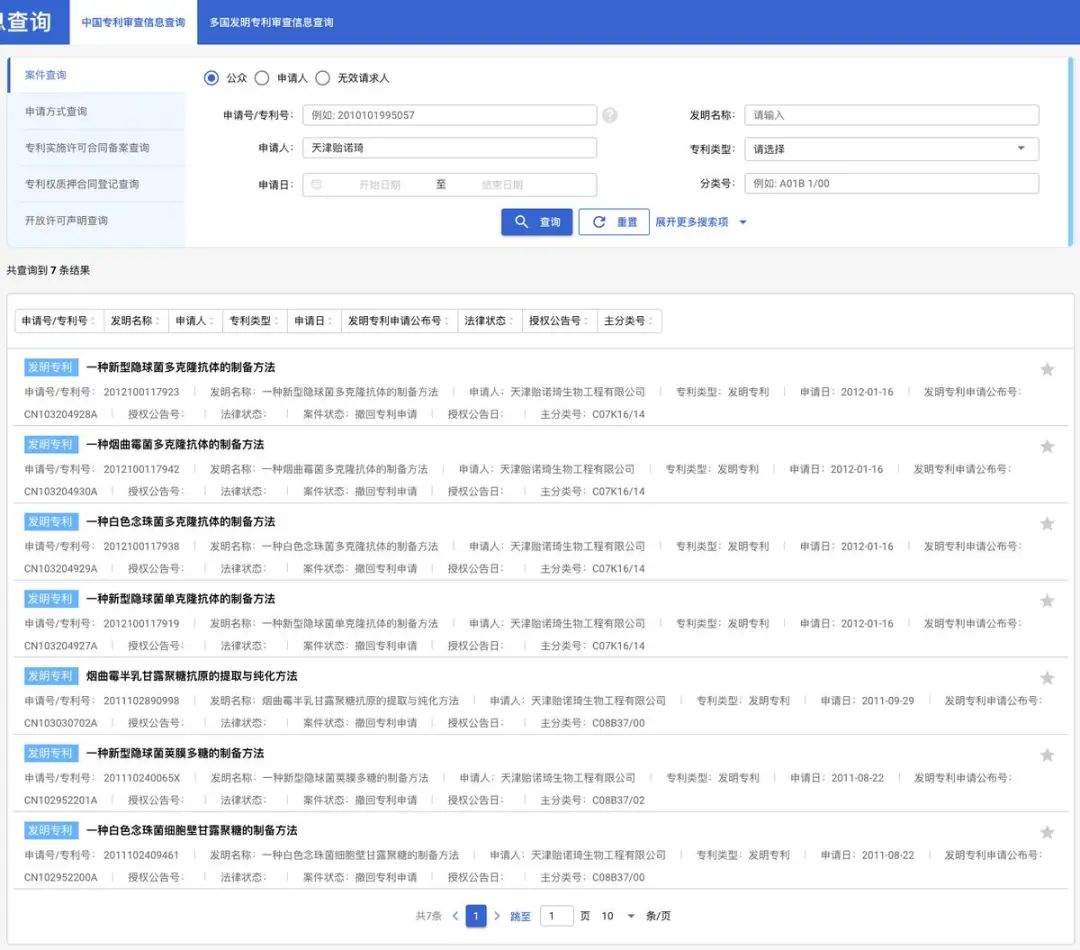
Task: Star the 新型隐球菌荚膜多糖 patent result
Action: point(1047,755)
